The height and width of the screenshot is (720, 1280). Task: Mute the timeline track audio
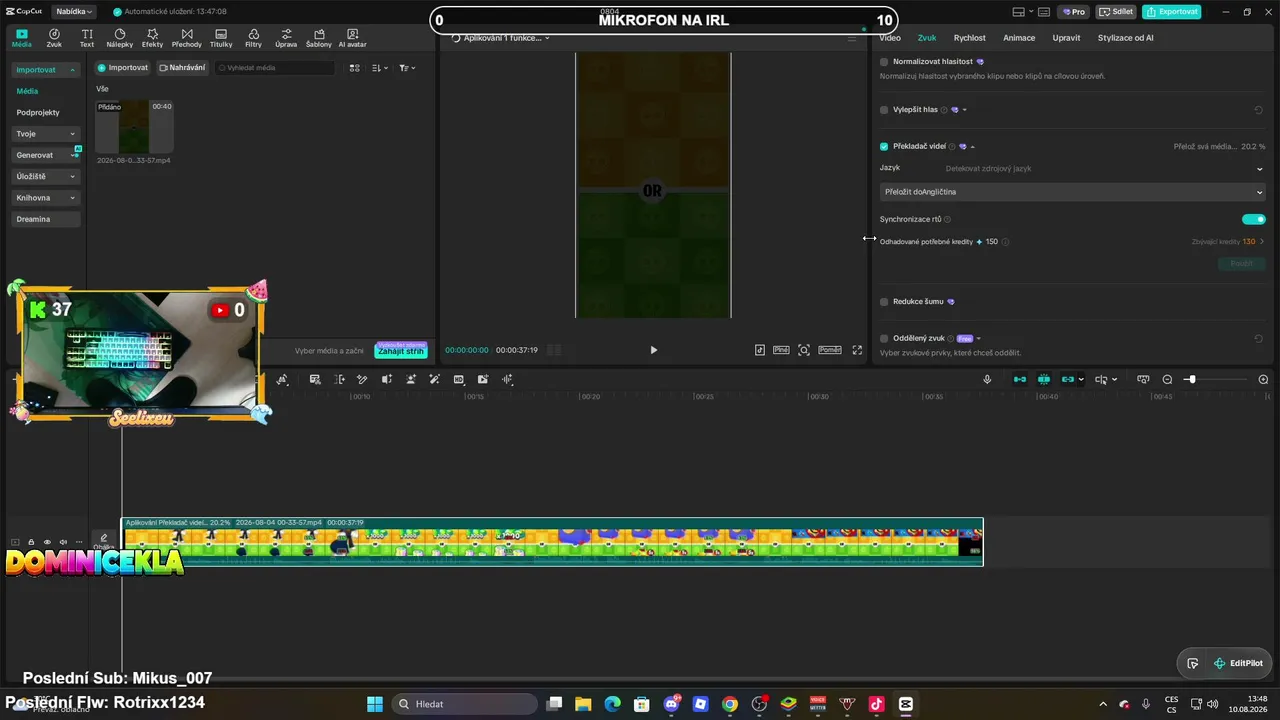(63, 542)
